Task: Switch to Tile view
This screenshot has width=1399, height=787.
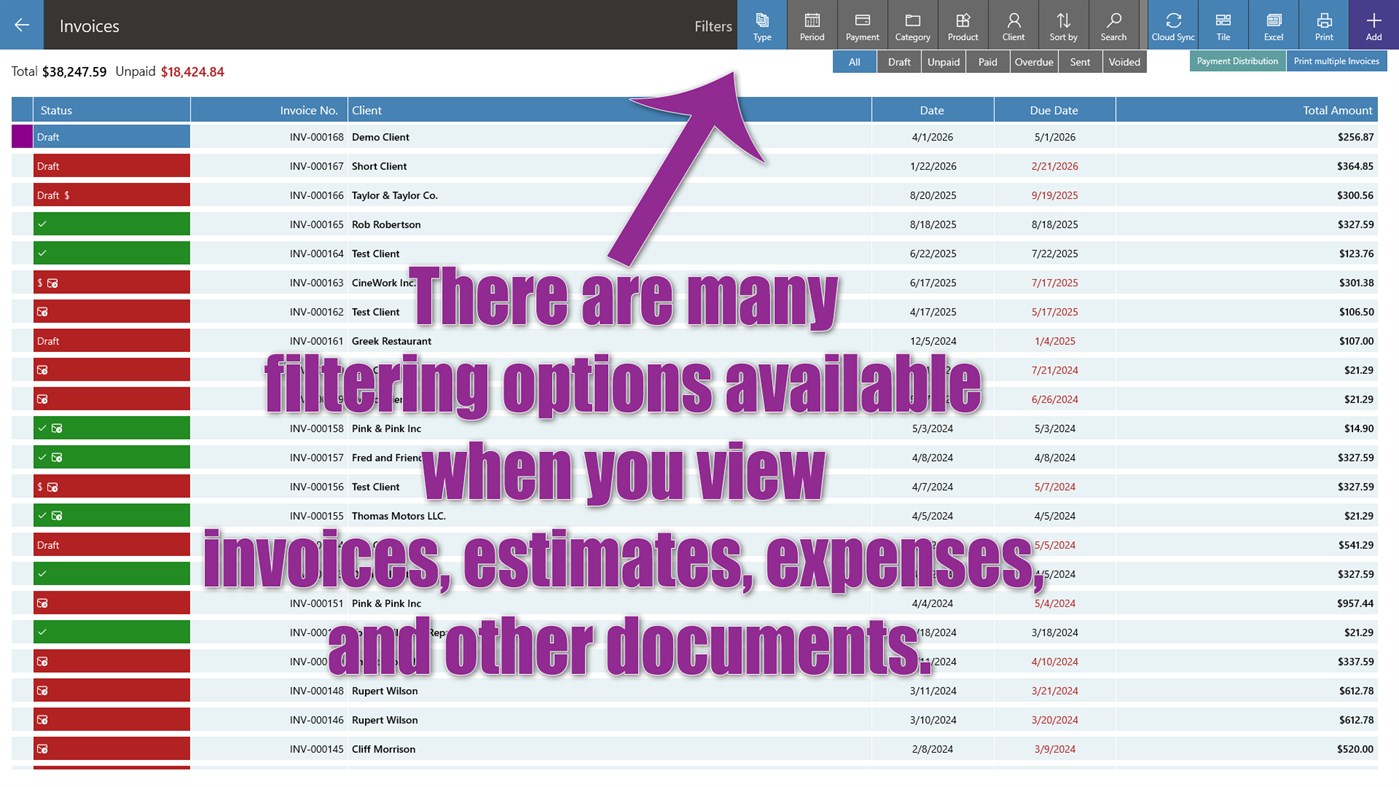Action: tap(1222, 24)
